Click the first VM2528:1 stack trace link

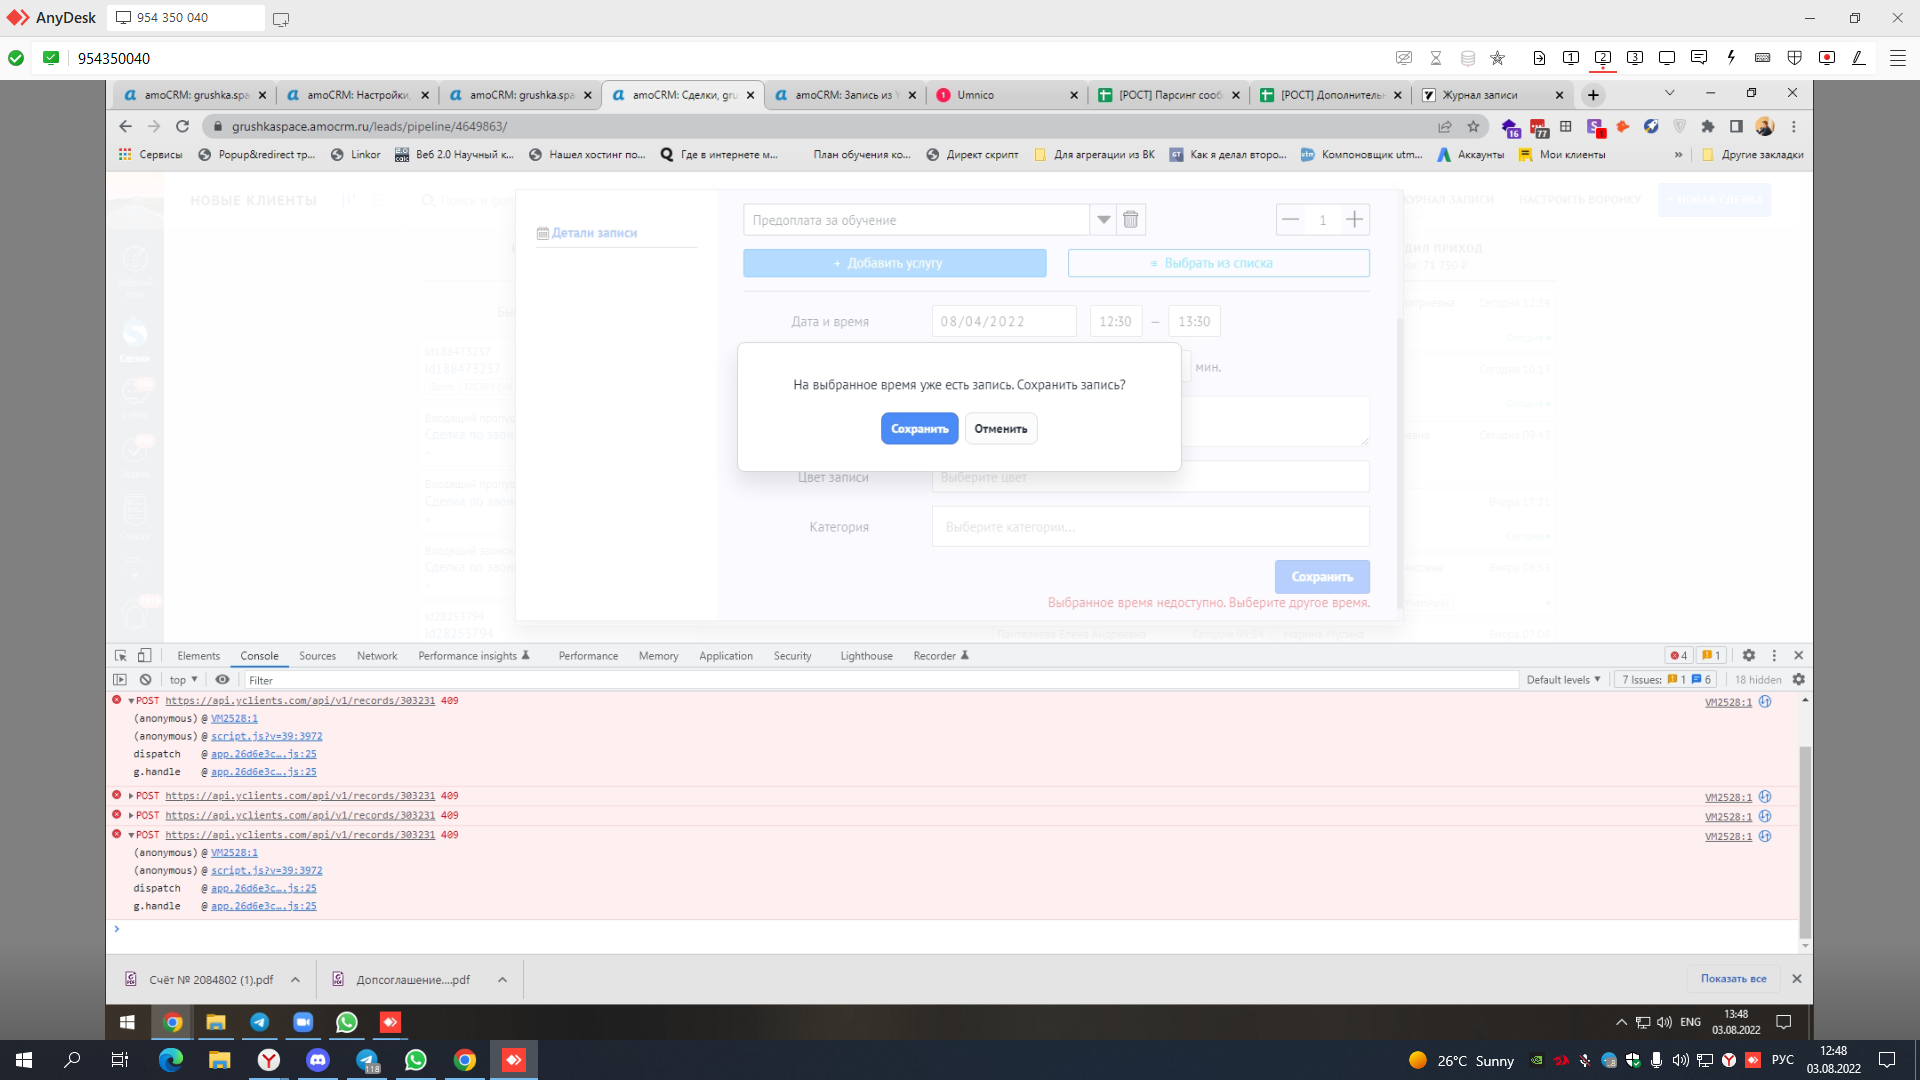pyautogui.click(x=234, y=719)
